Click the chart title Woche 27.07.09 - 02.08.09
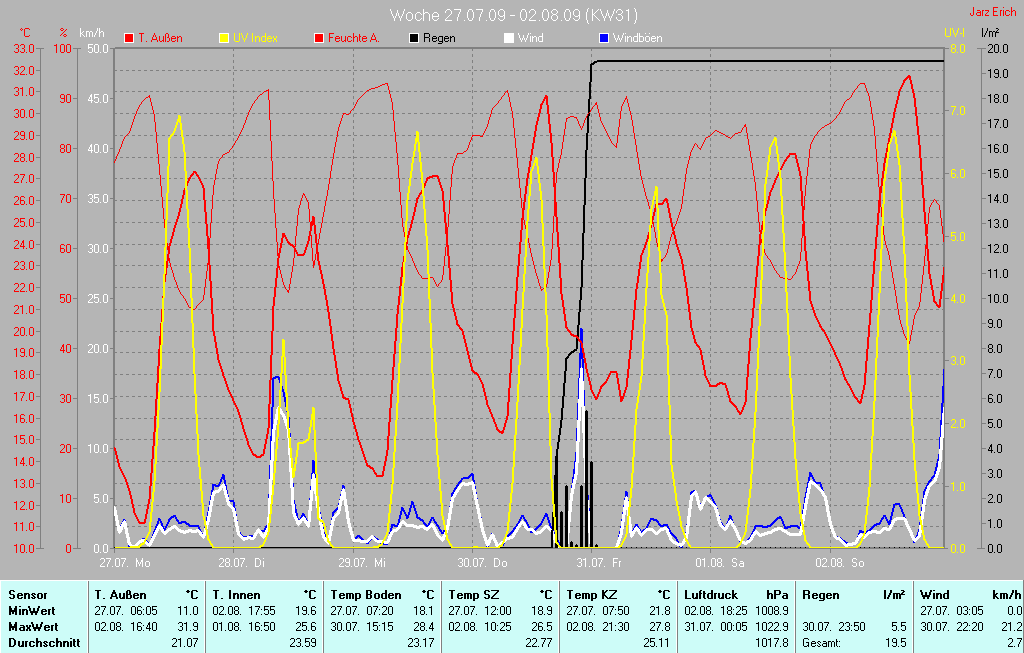This screenshot has width=1024, height=653. point(513,15)
